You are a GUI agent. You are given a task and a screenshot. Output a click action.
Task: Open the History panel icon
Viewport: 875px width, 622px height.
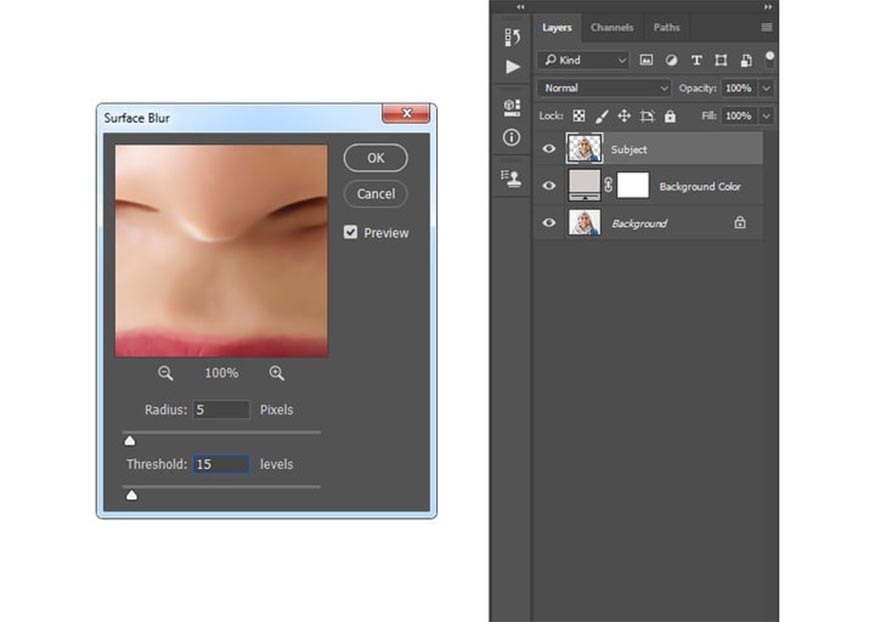(x=512, y=37)
